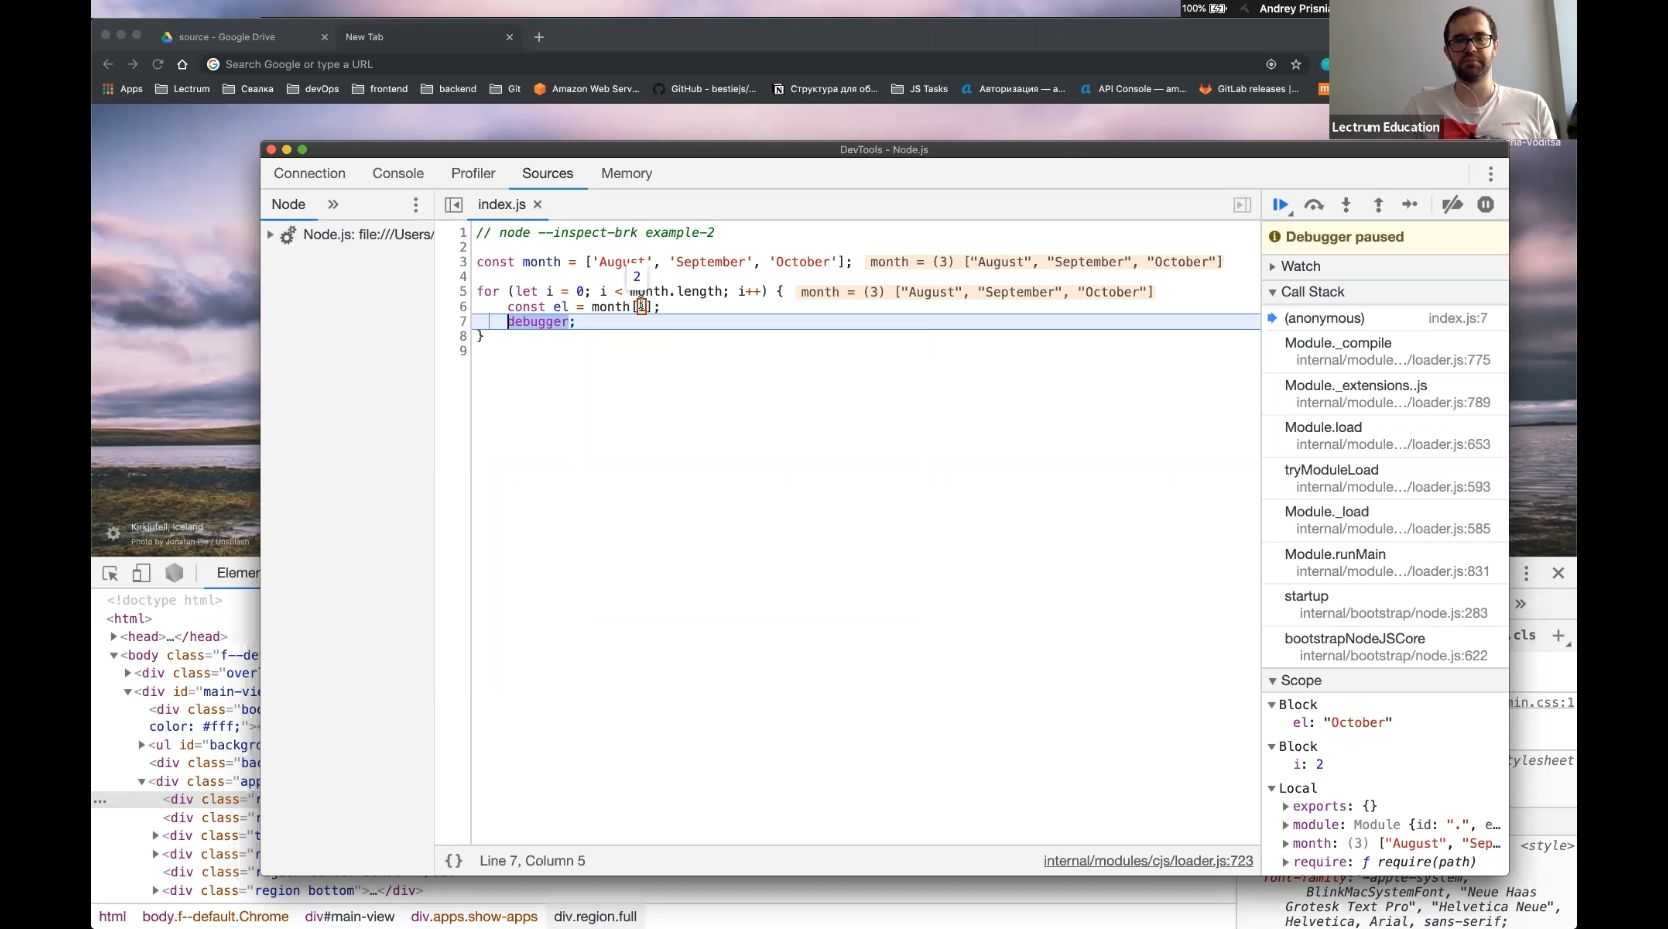Screen dimensions: 1668x929
Task: Show more navigator tabs next to Node
Action: point(333,205)
